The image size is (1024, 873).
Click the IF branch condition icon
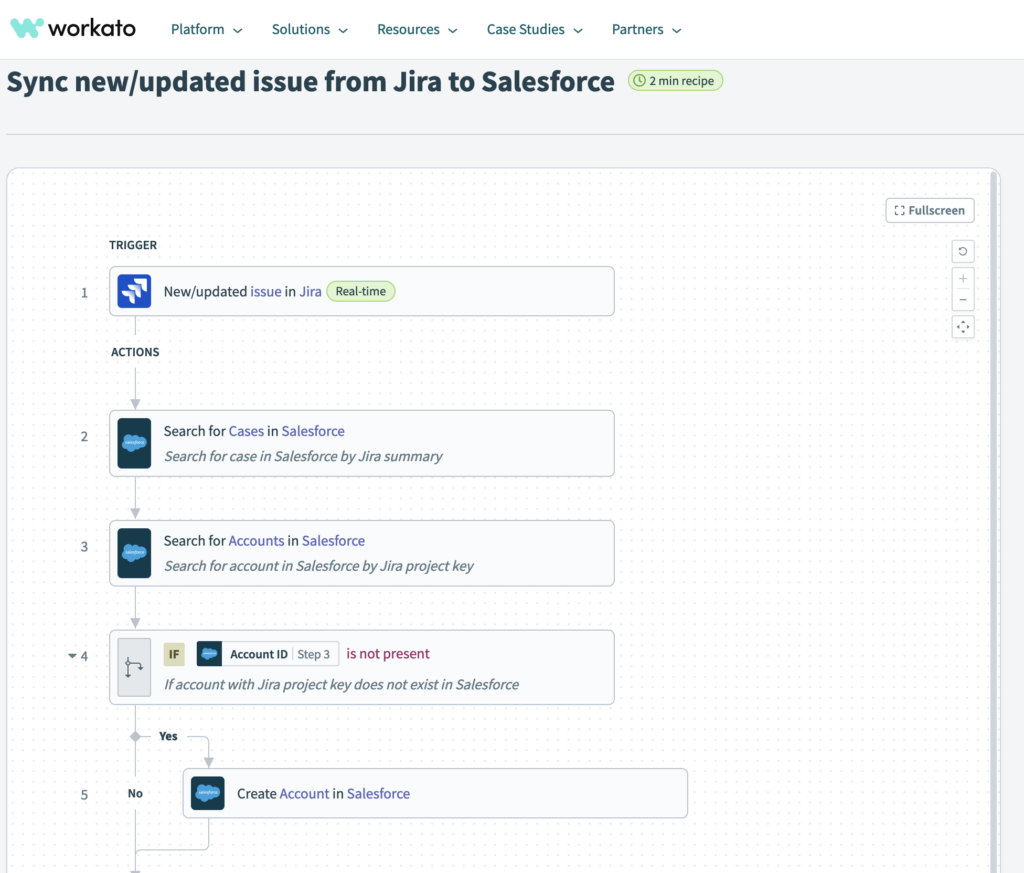[x=134, y=667]
